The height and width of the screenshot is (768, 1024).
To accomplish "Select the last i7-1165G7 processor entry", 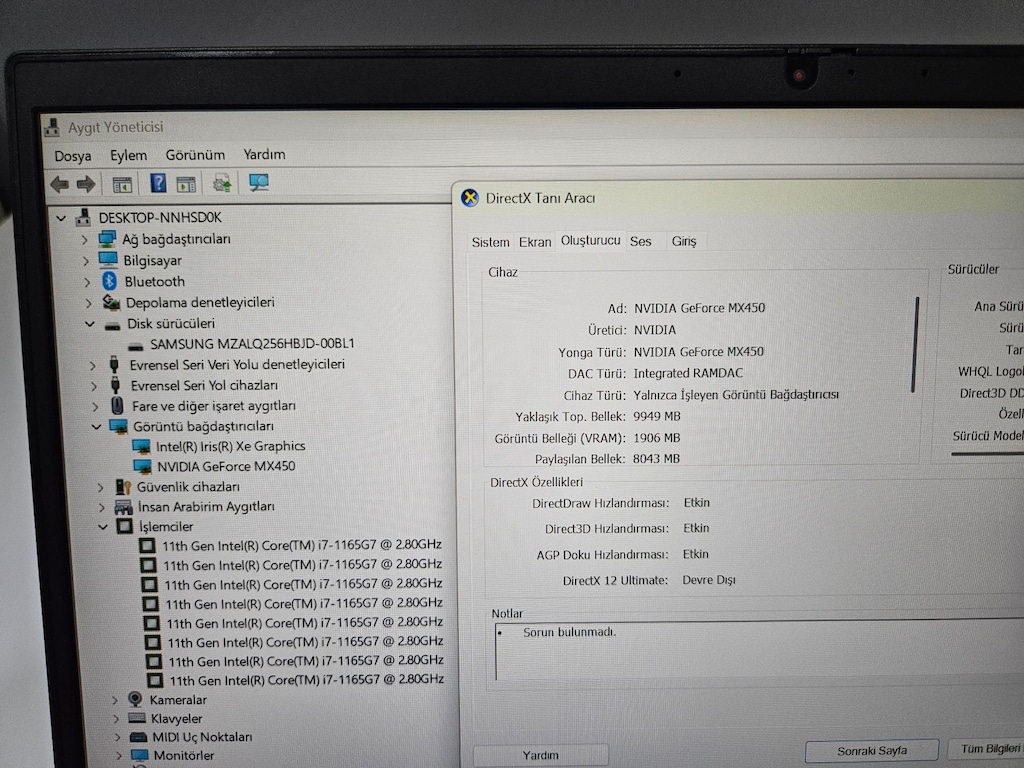I will [307, 680].
